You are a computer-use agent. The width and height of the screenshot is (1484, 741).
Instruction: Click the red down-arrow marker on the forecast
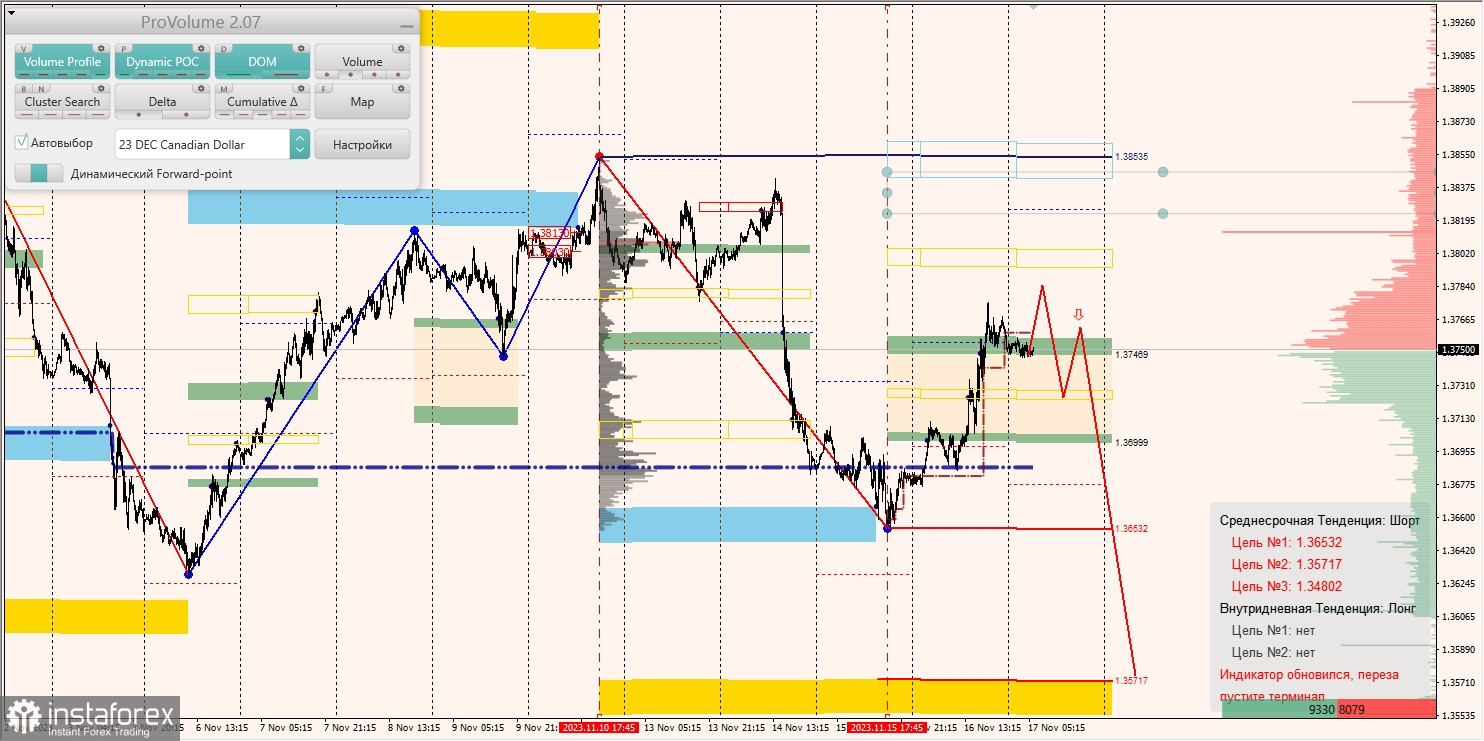[1079, 313]
